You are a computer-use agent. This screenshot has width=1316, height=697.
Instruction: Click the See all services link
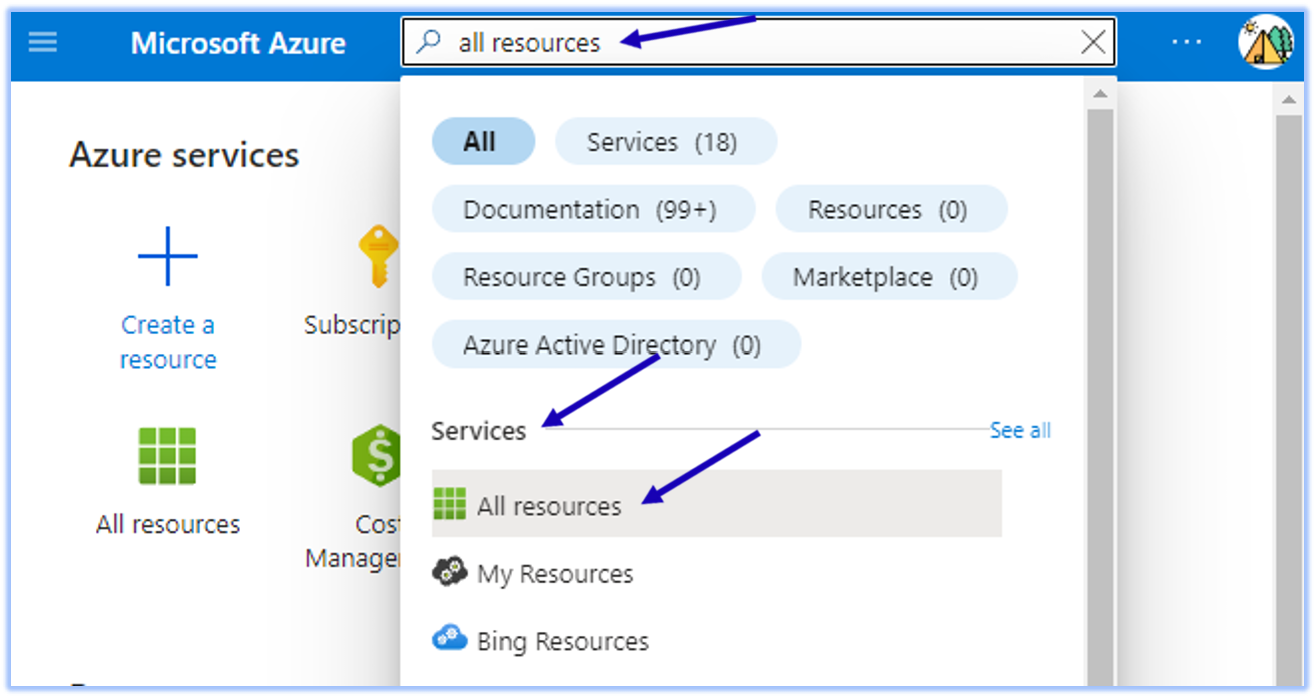[1020, 430]
